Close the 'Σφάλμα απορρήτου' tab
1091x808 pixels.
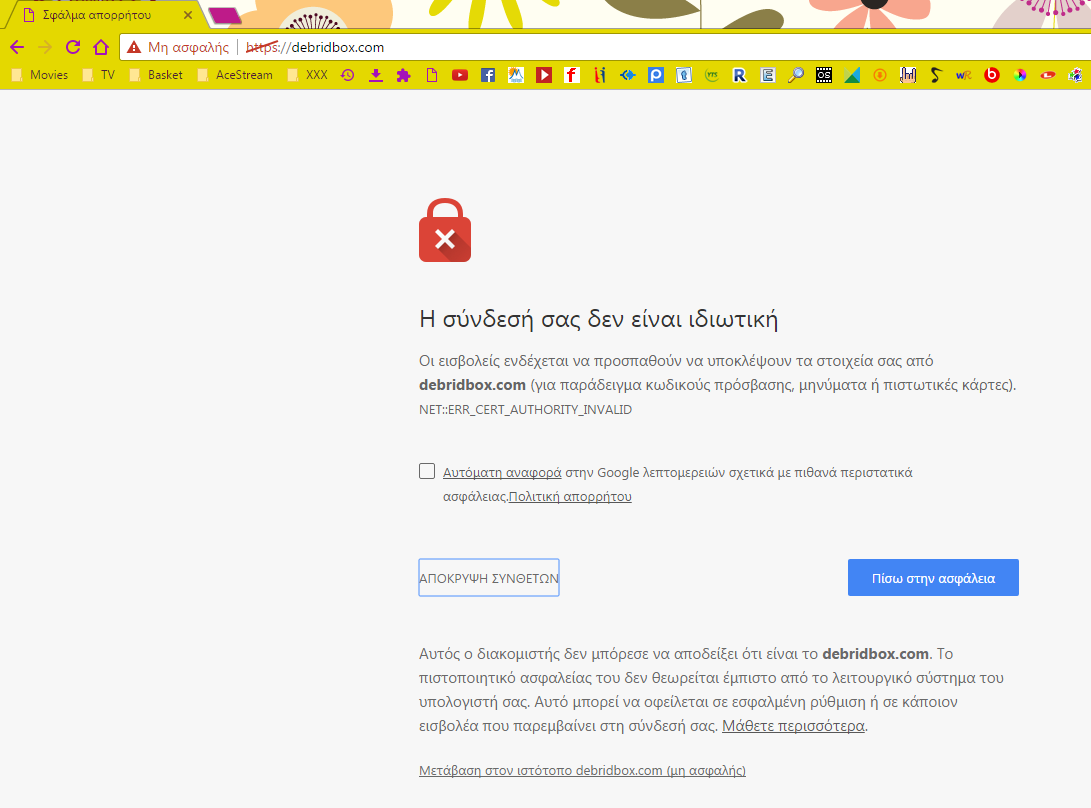188,15
